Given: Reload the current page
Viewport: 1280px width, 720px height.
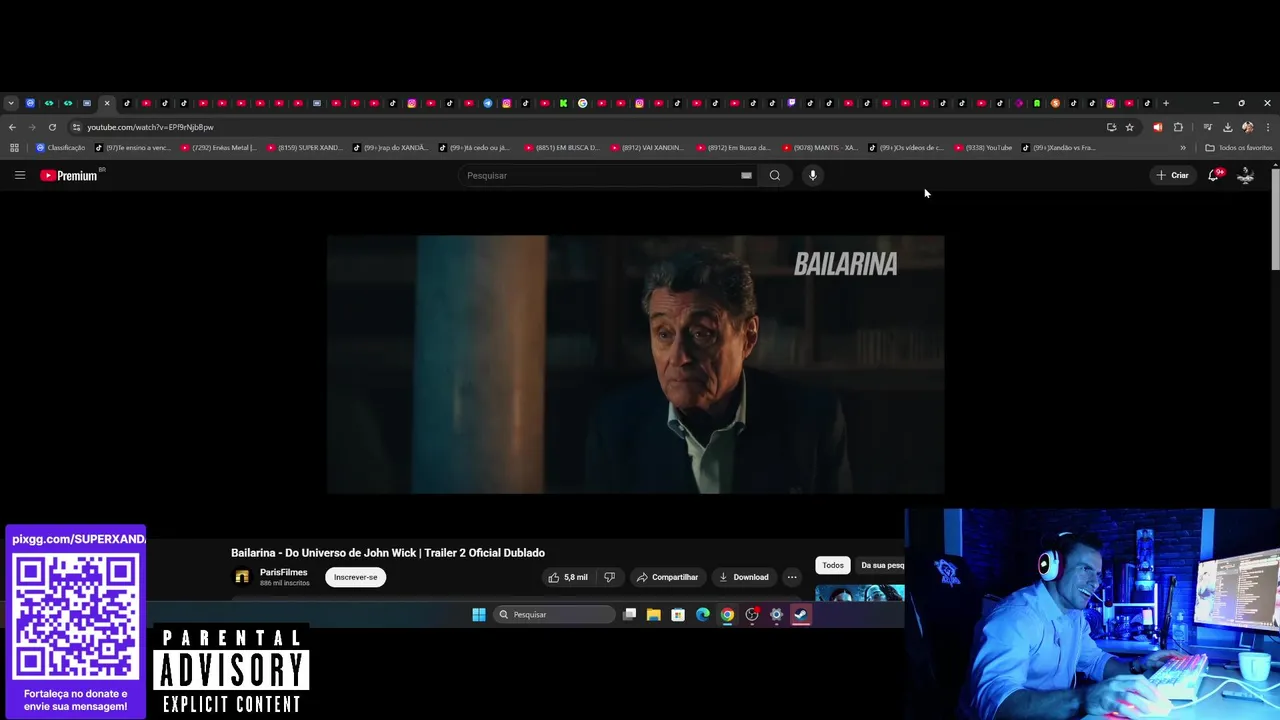Looking at the screenshot, I should tap(52, 127).
